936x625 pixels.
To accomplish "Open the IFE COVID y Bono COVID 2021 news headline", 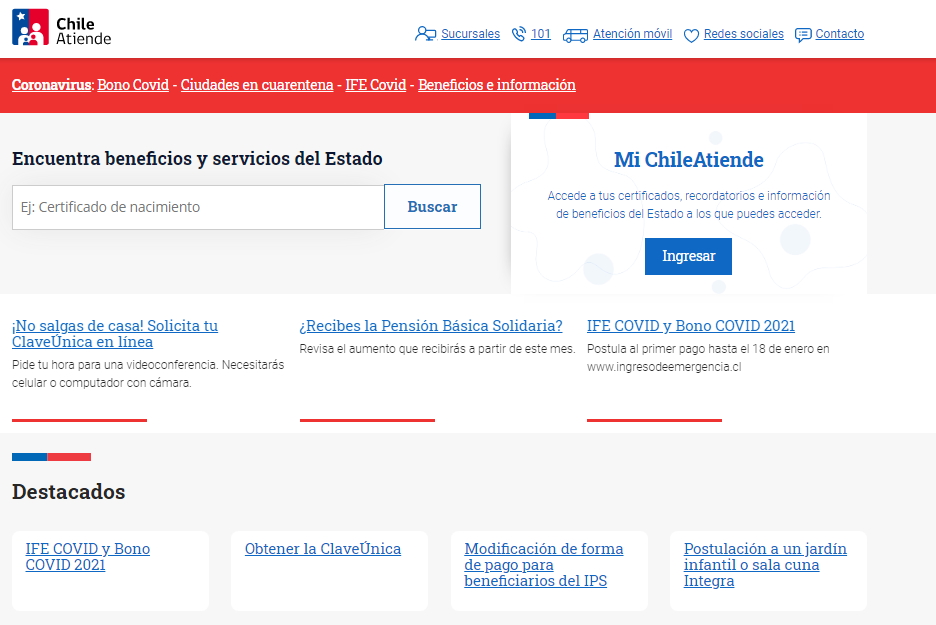I will (691, 326).
